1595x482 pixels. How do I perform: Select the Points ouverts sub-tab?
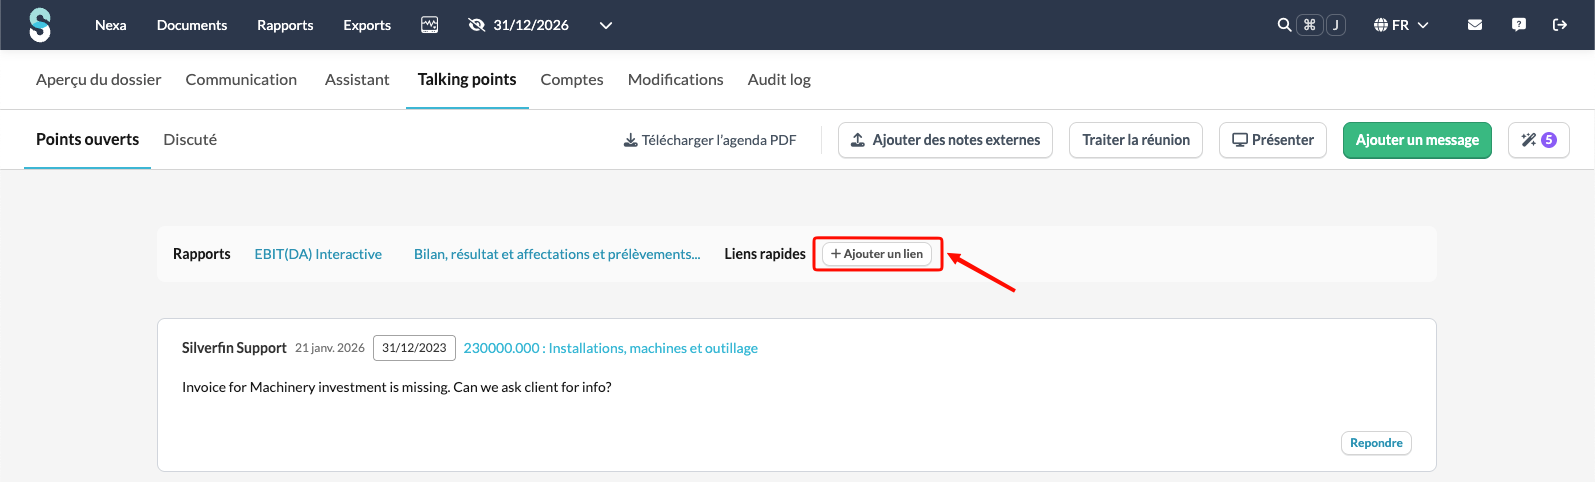click(88, 139)
